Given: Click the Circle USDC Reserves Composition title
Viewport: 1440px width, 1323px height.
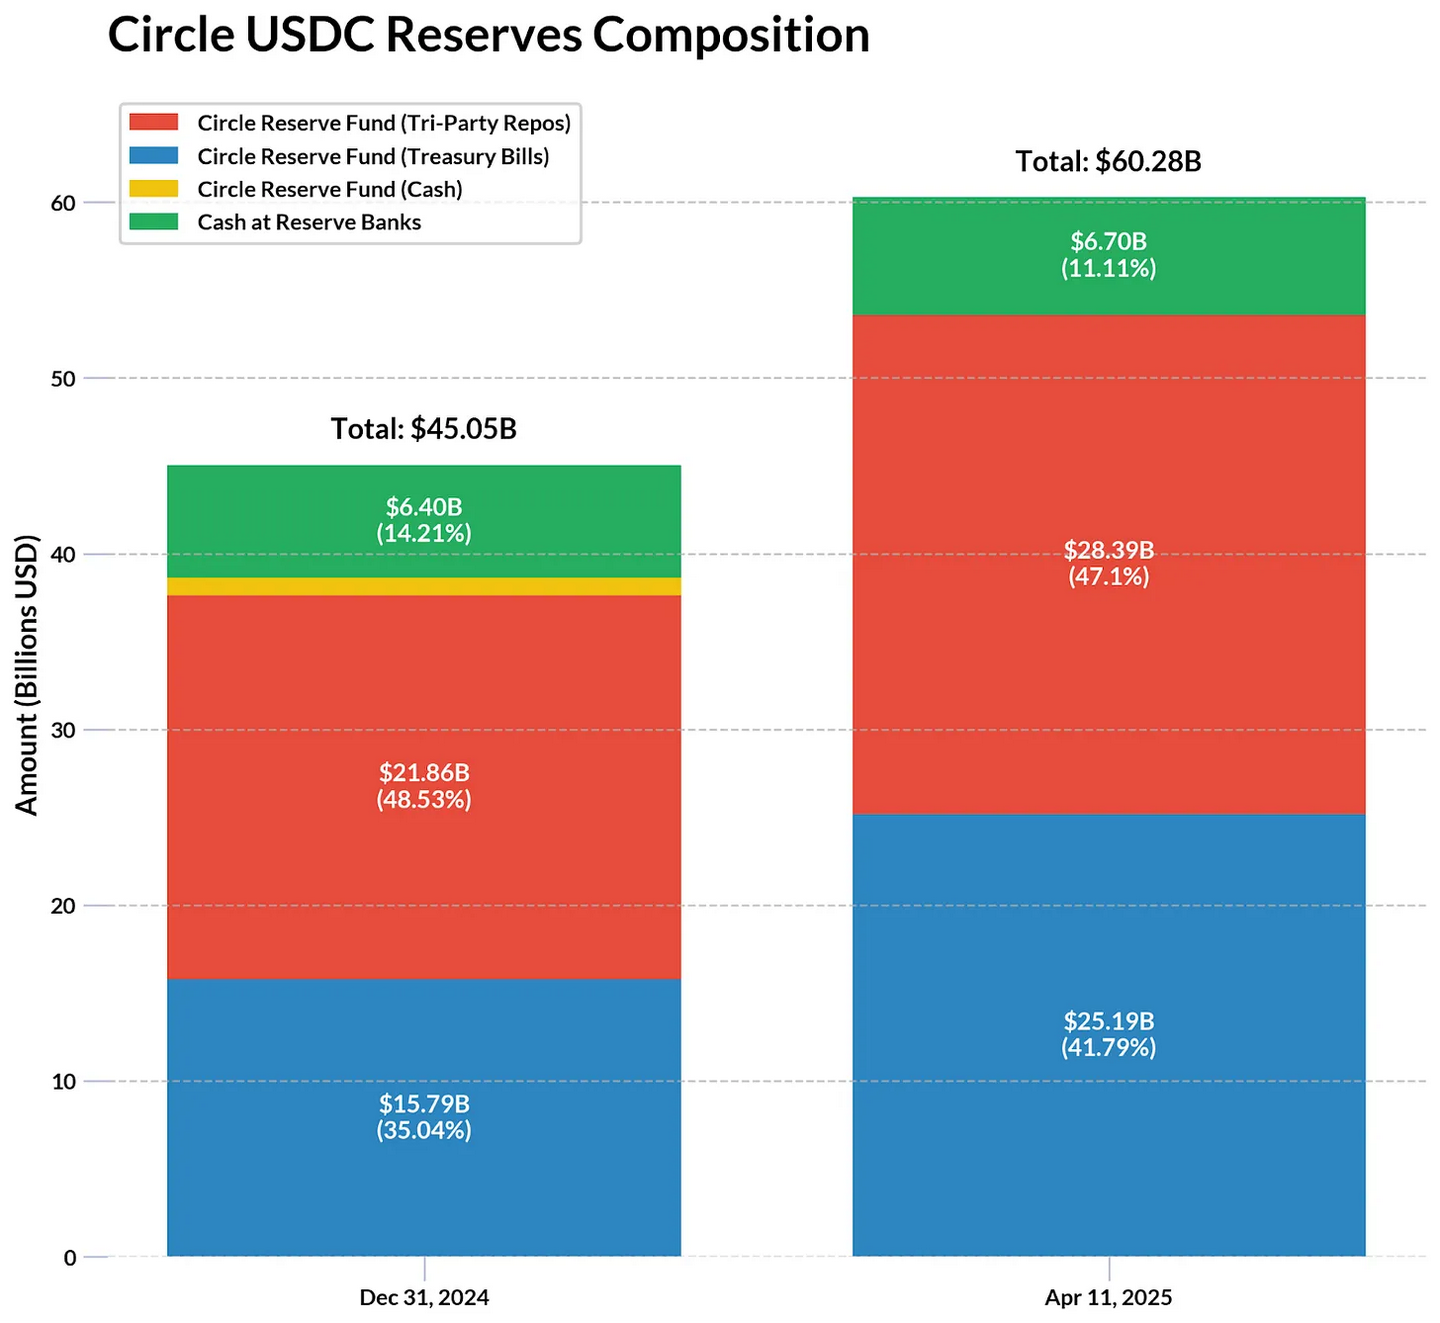Looking at the screenshot, I should (x=488, y=36).
